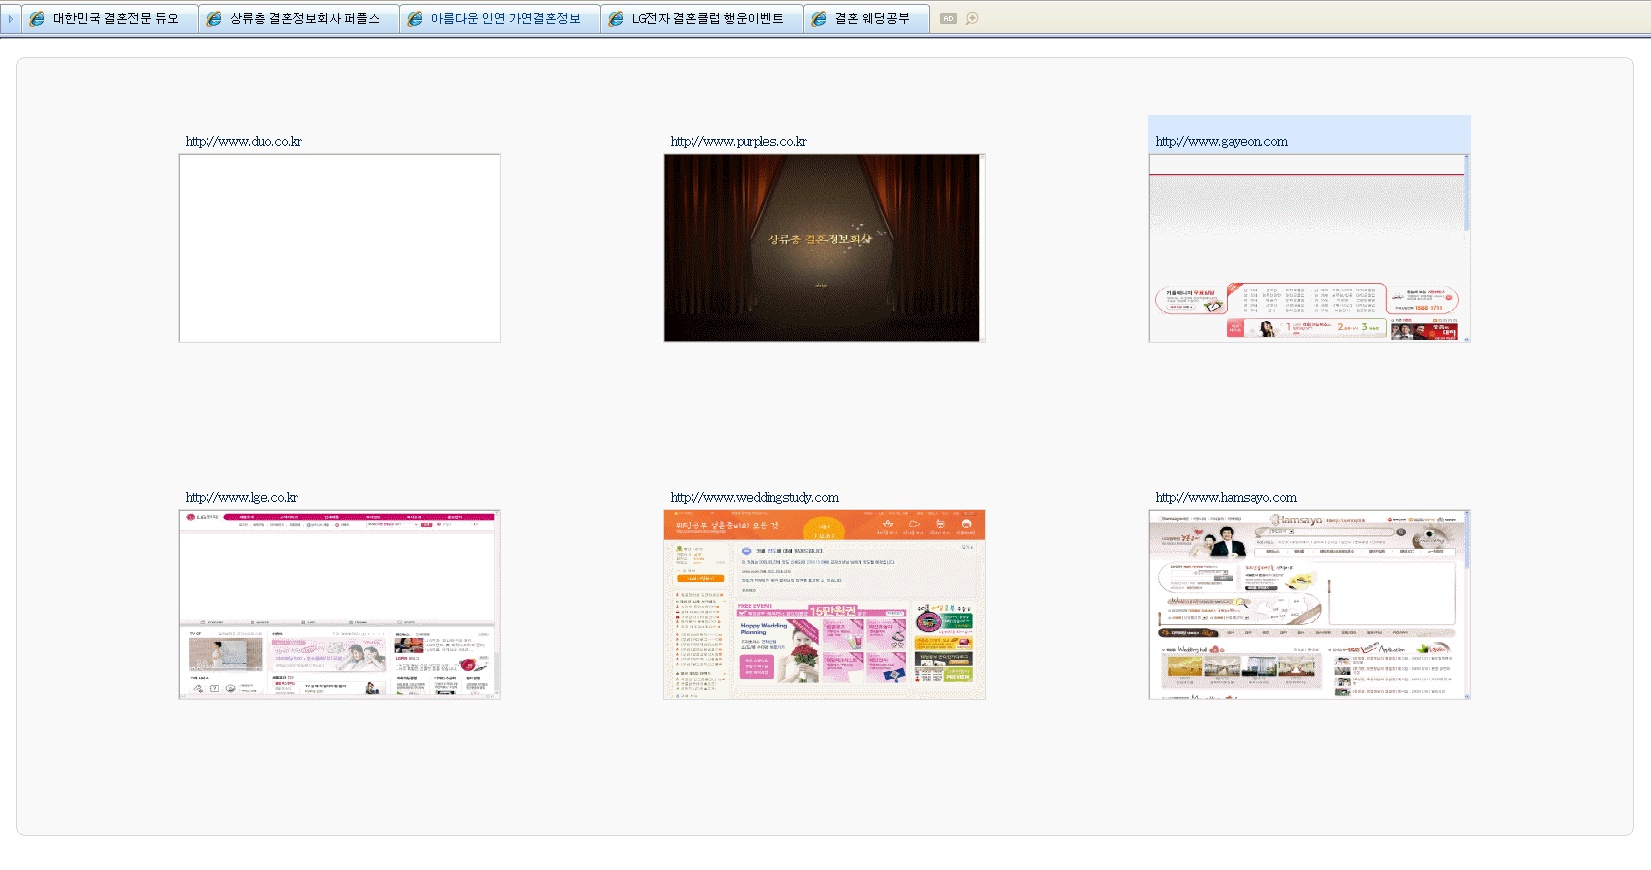Image resolution: width=1651 pixels, height=870 pixels.
Task: Switch to the 대한민국 결혼전문 듀오 tab
Action: [x=115, y=19]
